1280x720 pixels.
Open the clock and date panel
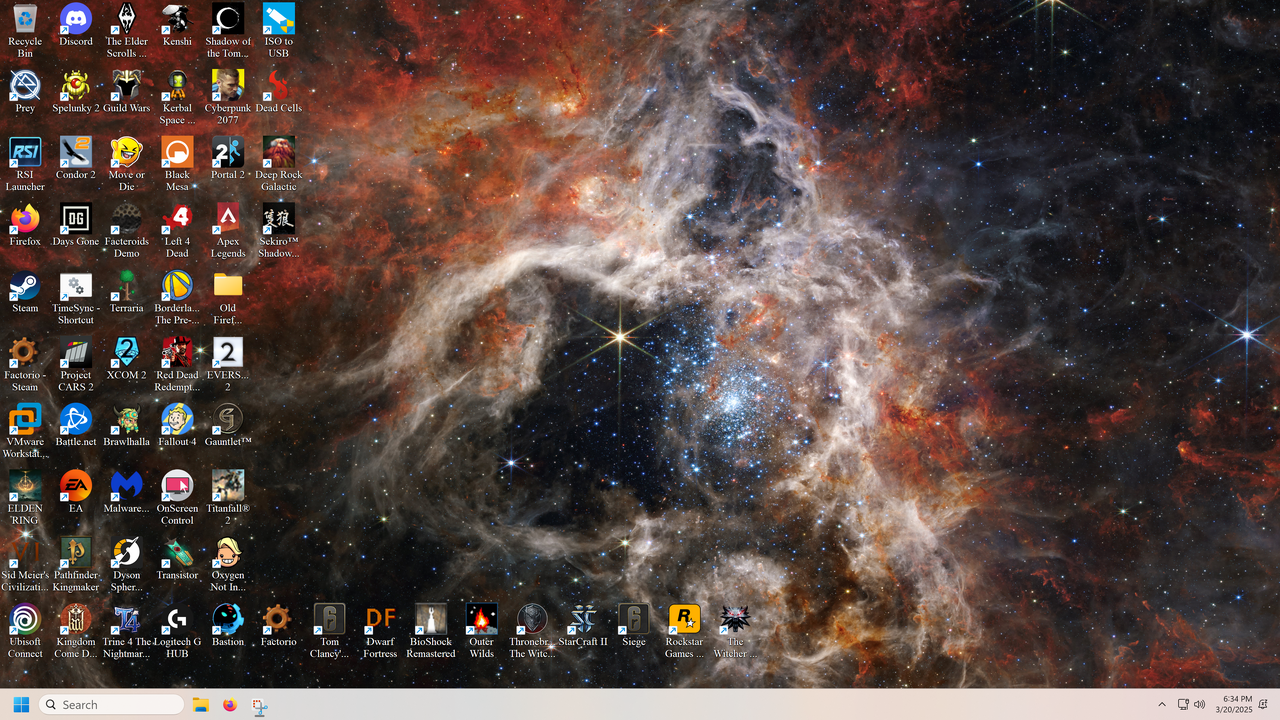click(x=1233, y=705)
